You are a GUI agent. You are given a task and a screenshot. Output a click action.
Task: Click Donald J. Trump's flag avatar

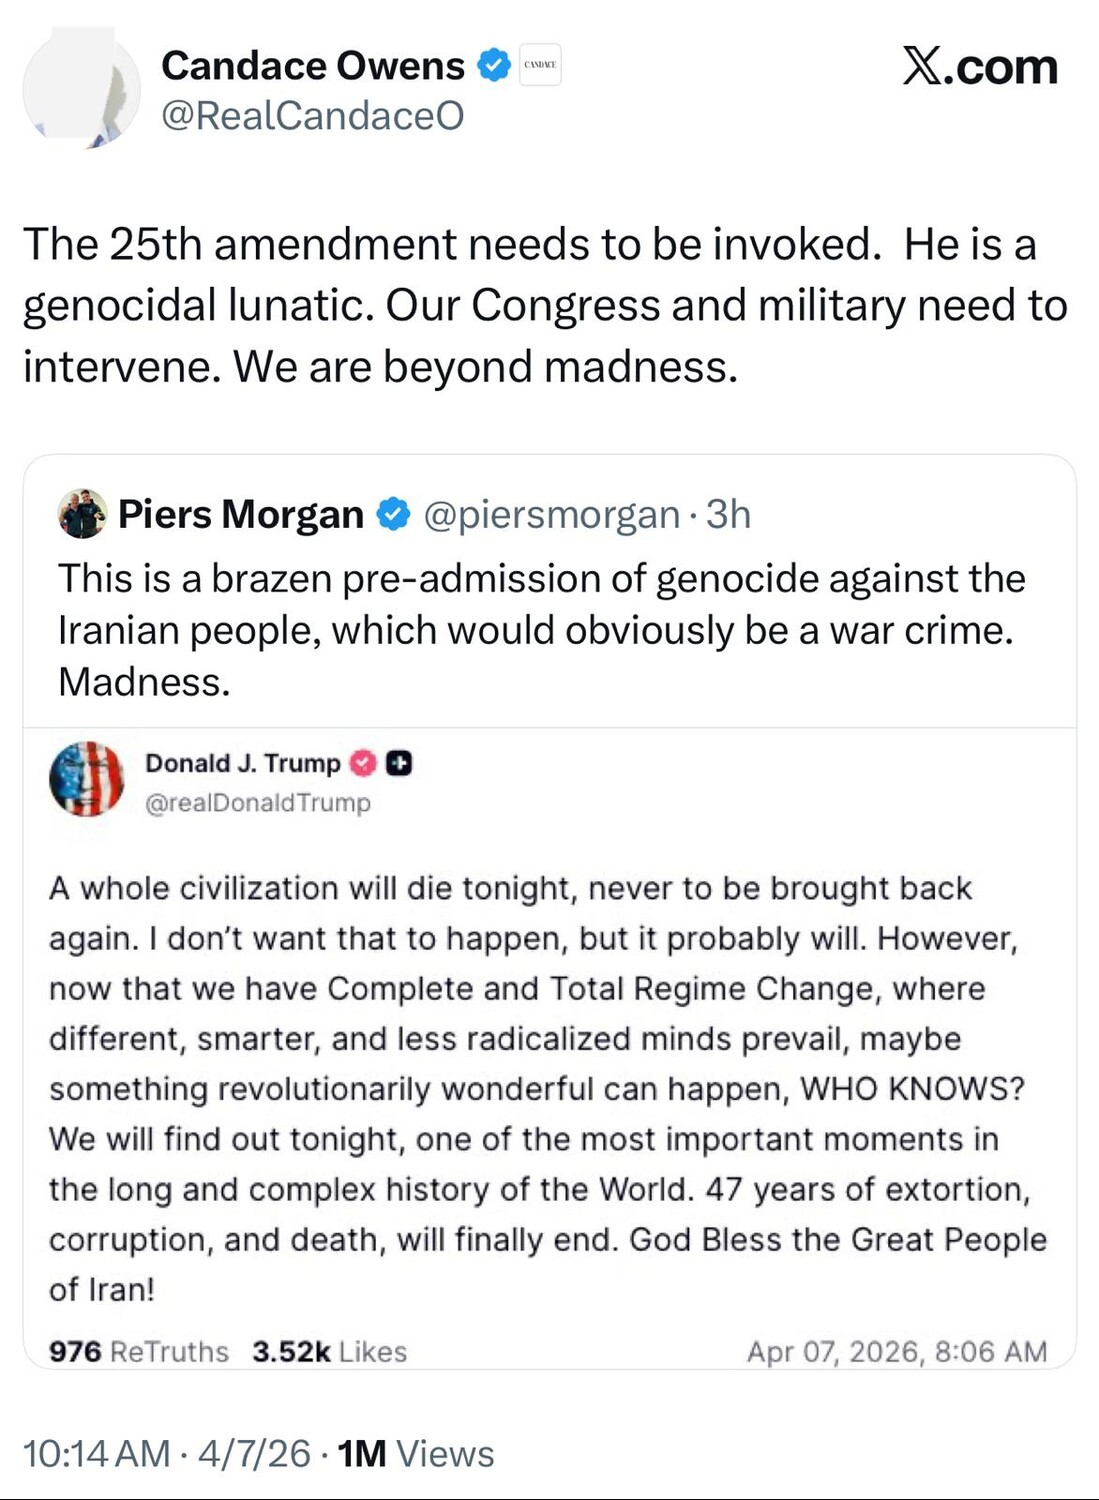pyautogui.click(x=87, y=779)
